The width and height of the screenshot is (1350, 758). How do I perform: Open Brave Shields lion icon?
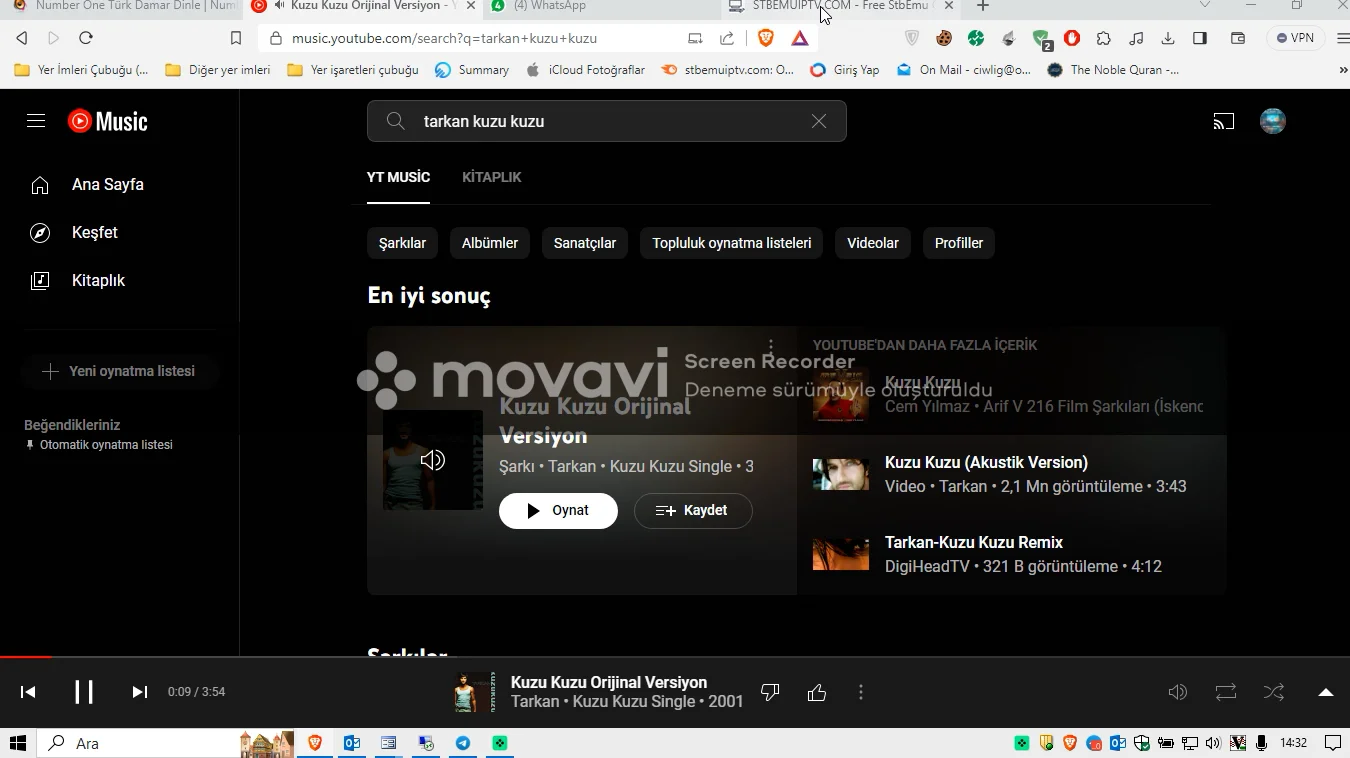[x=766, y=38]
